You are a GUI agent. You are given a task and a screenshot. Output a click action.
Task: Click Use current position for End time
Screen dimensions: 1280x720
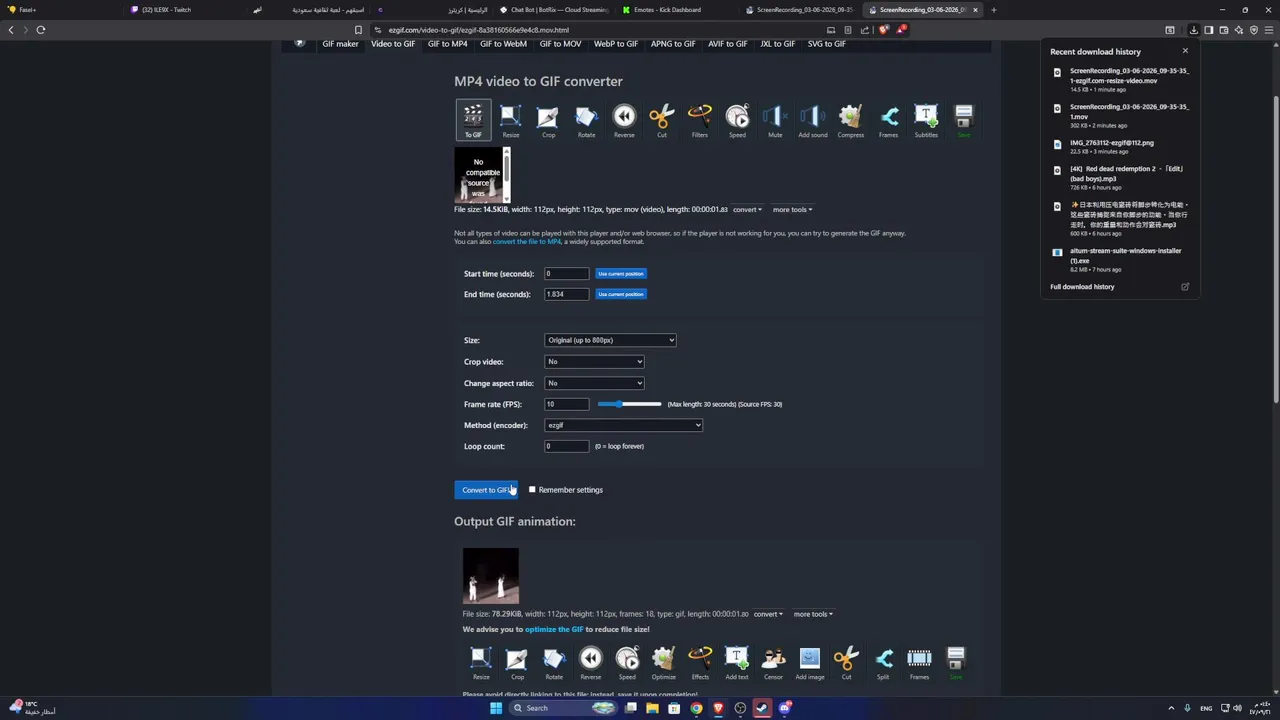tap(621, 294)
